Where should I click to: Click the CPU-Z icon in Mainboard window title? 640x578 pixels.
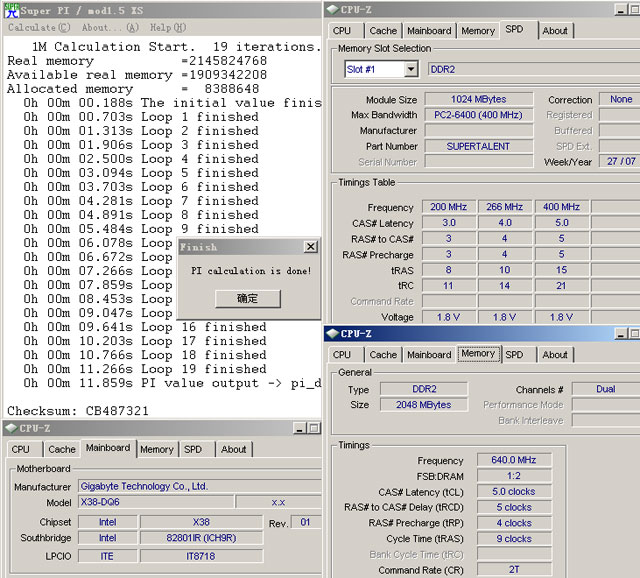(x=10, y=428)
